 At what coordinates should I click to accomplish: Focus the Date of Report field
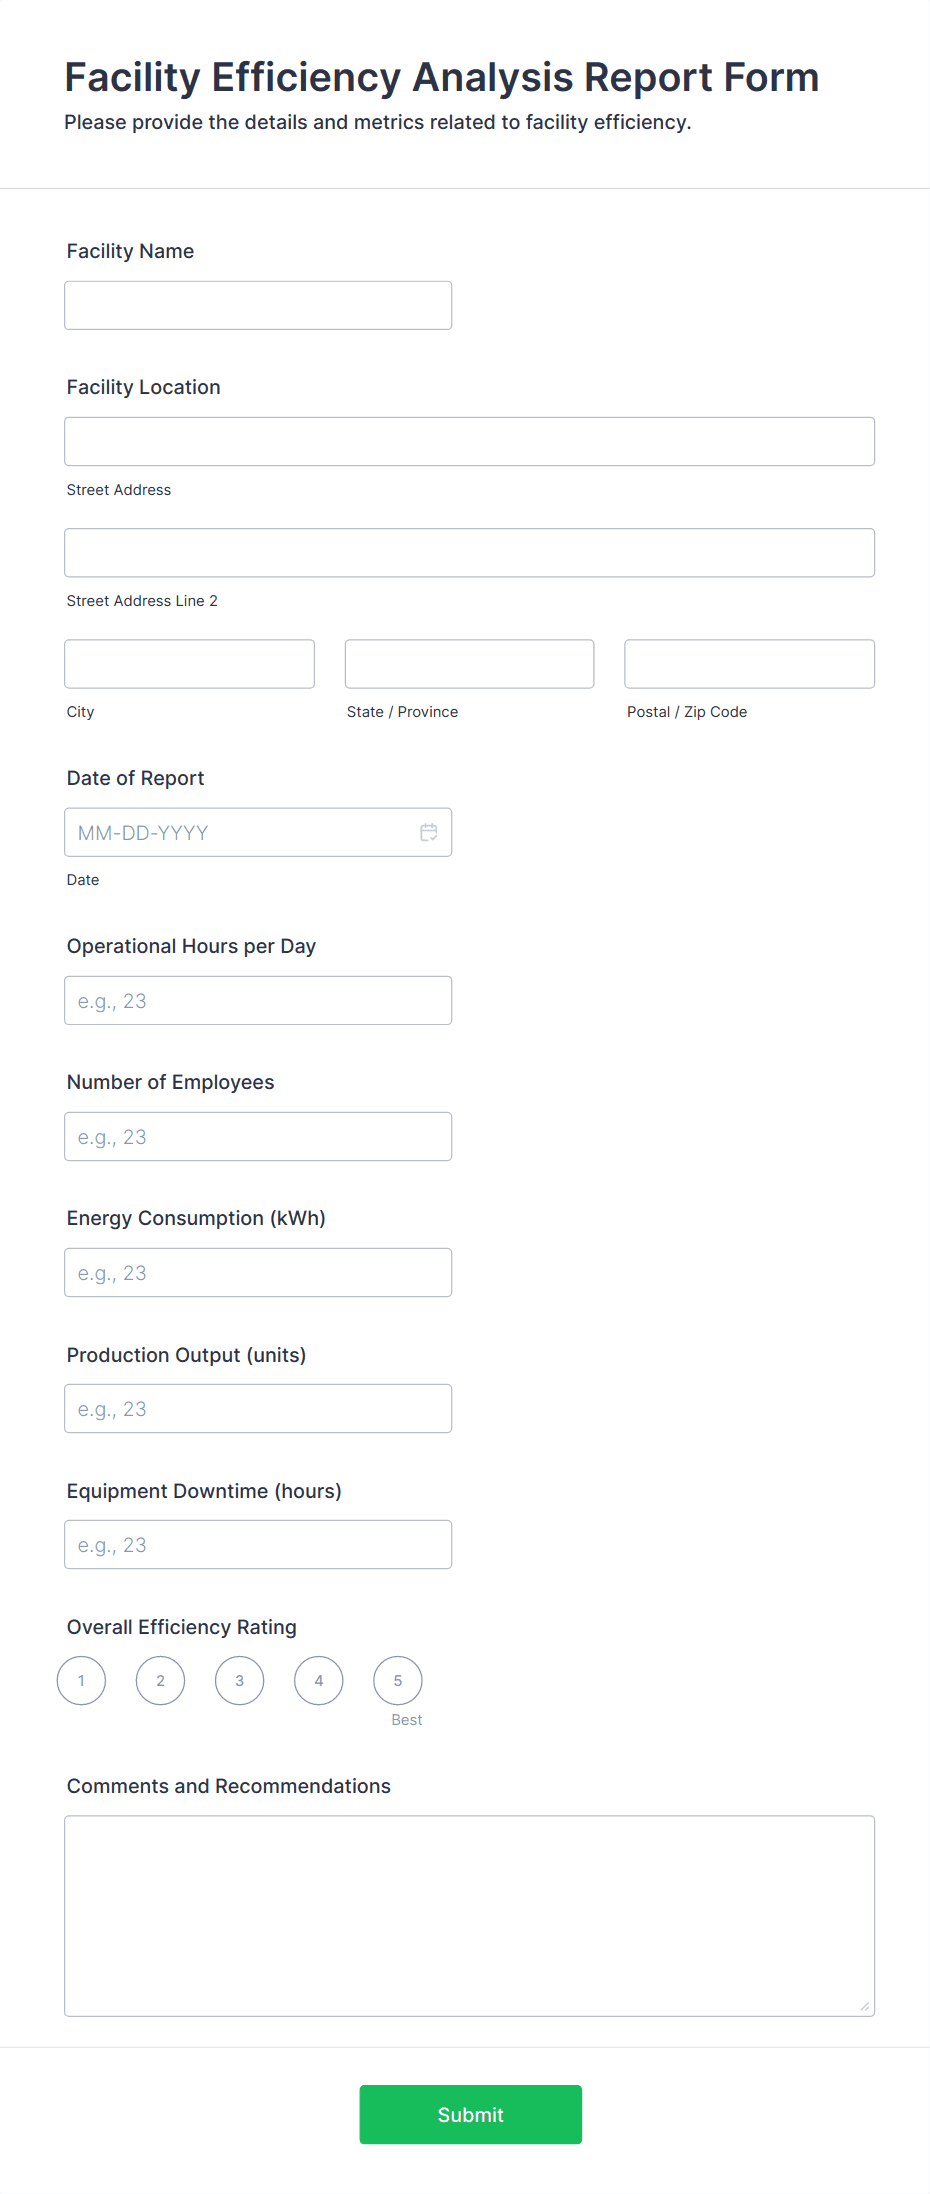click(x=240, y=832)
